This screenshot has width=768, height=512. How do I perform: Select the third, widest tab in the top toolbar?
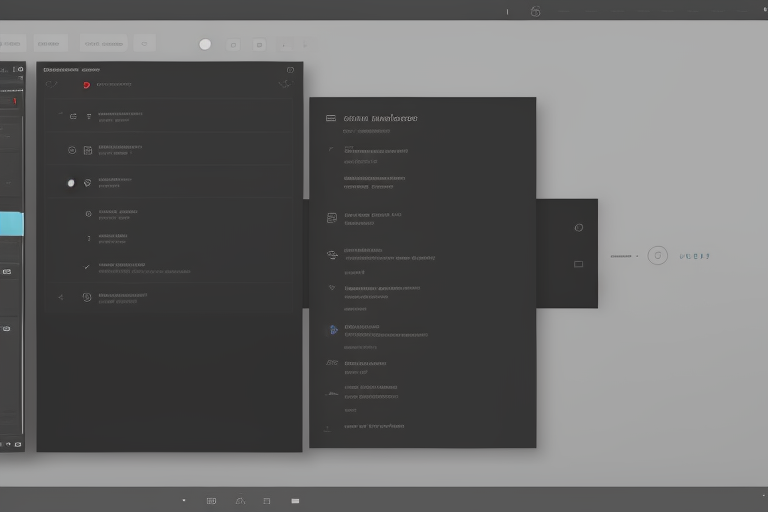point(104,44)
